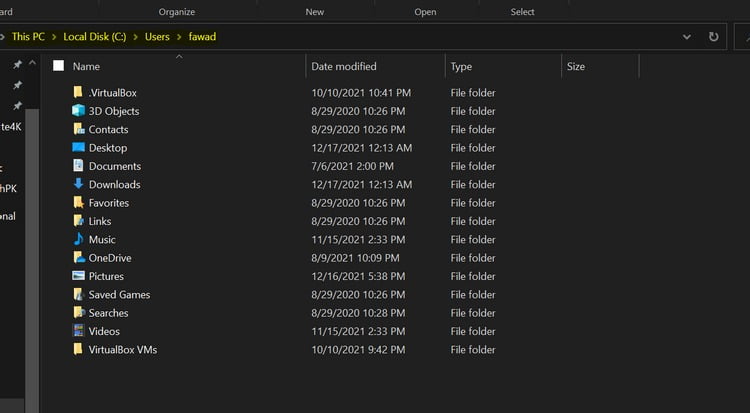Select the Searches folder icon

pos(78,312)
